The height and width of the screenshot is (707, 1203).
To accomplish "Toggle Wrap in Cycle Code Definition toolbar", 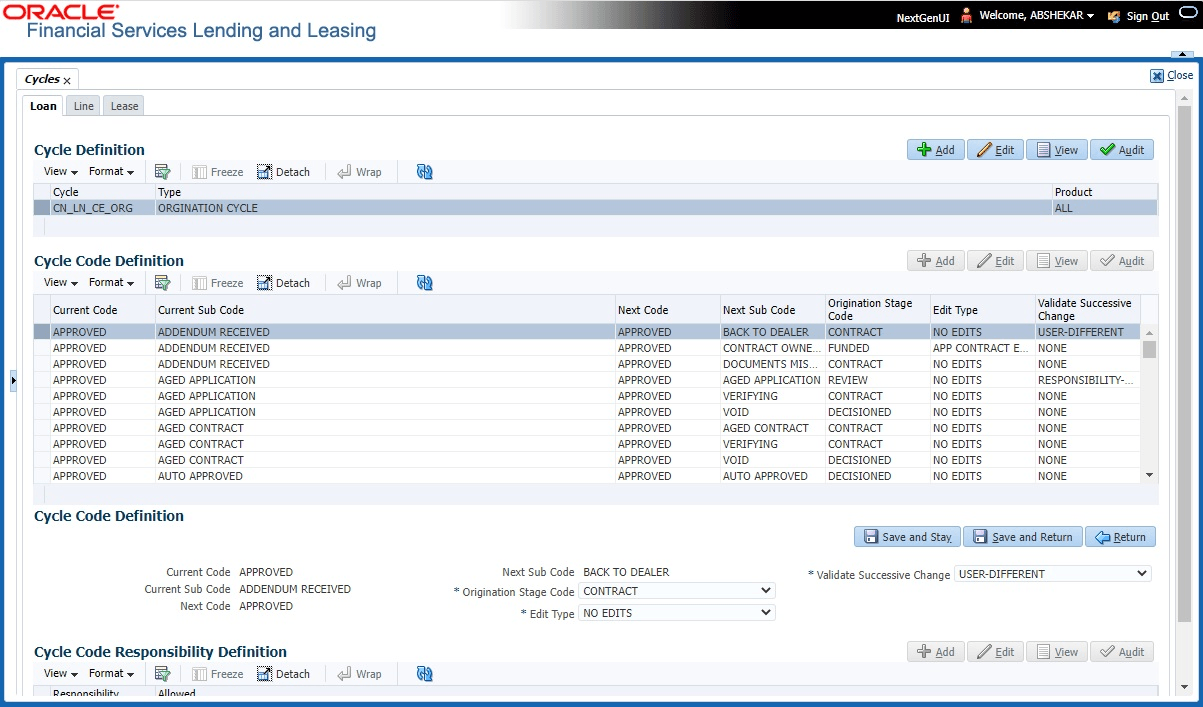I will click(359, 283).
